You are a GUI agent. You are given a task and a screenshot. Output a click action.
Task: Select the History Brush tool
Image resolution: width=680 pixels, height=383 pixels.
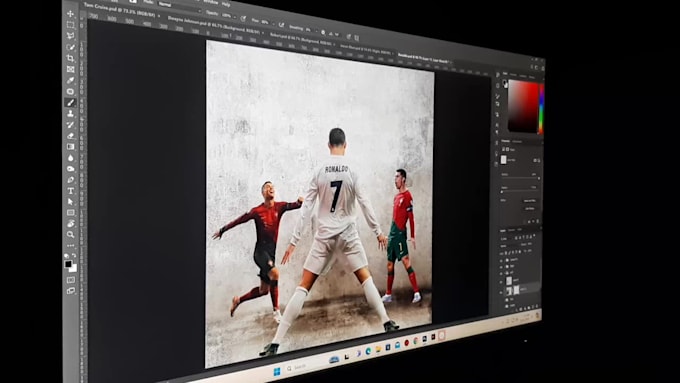[x=70, y=124]
